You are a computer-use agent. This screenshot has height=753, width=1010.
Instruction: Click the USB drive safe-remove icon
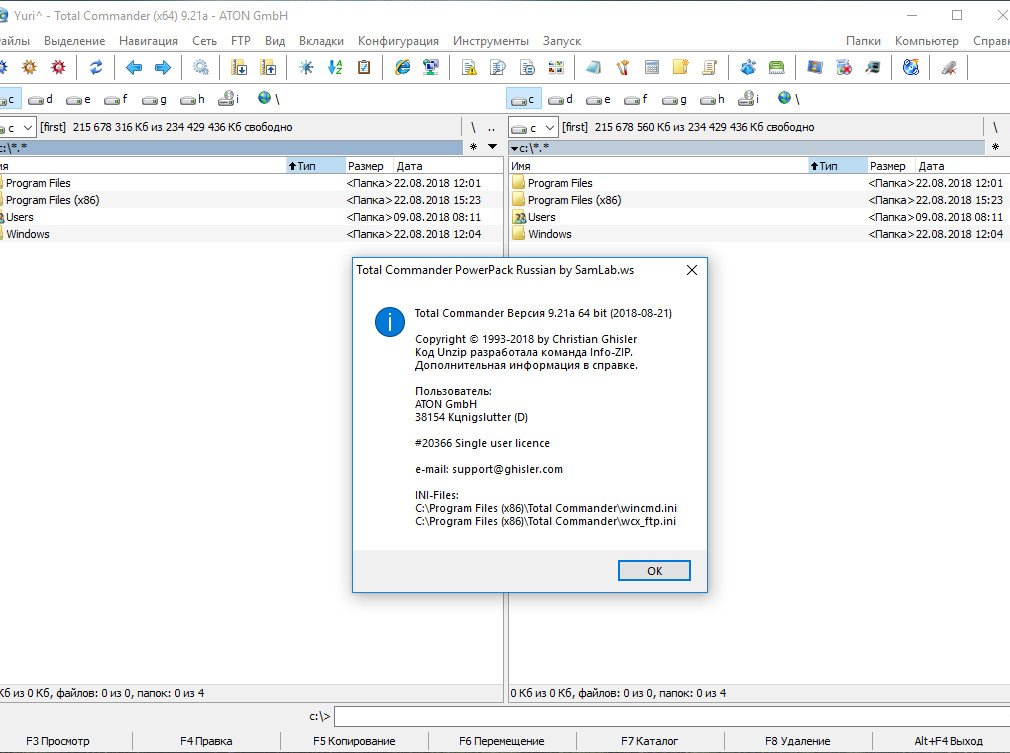pos(949,67)
